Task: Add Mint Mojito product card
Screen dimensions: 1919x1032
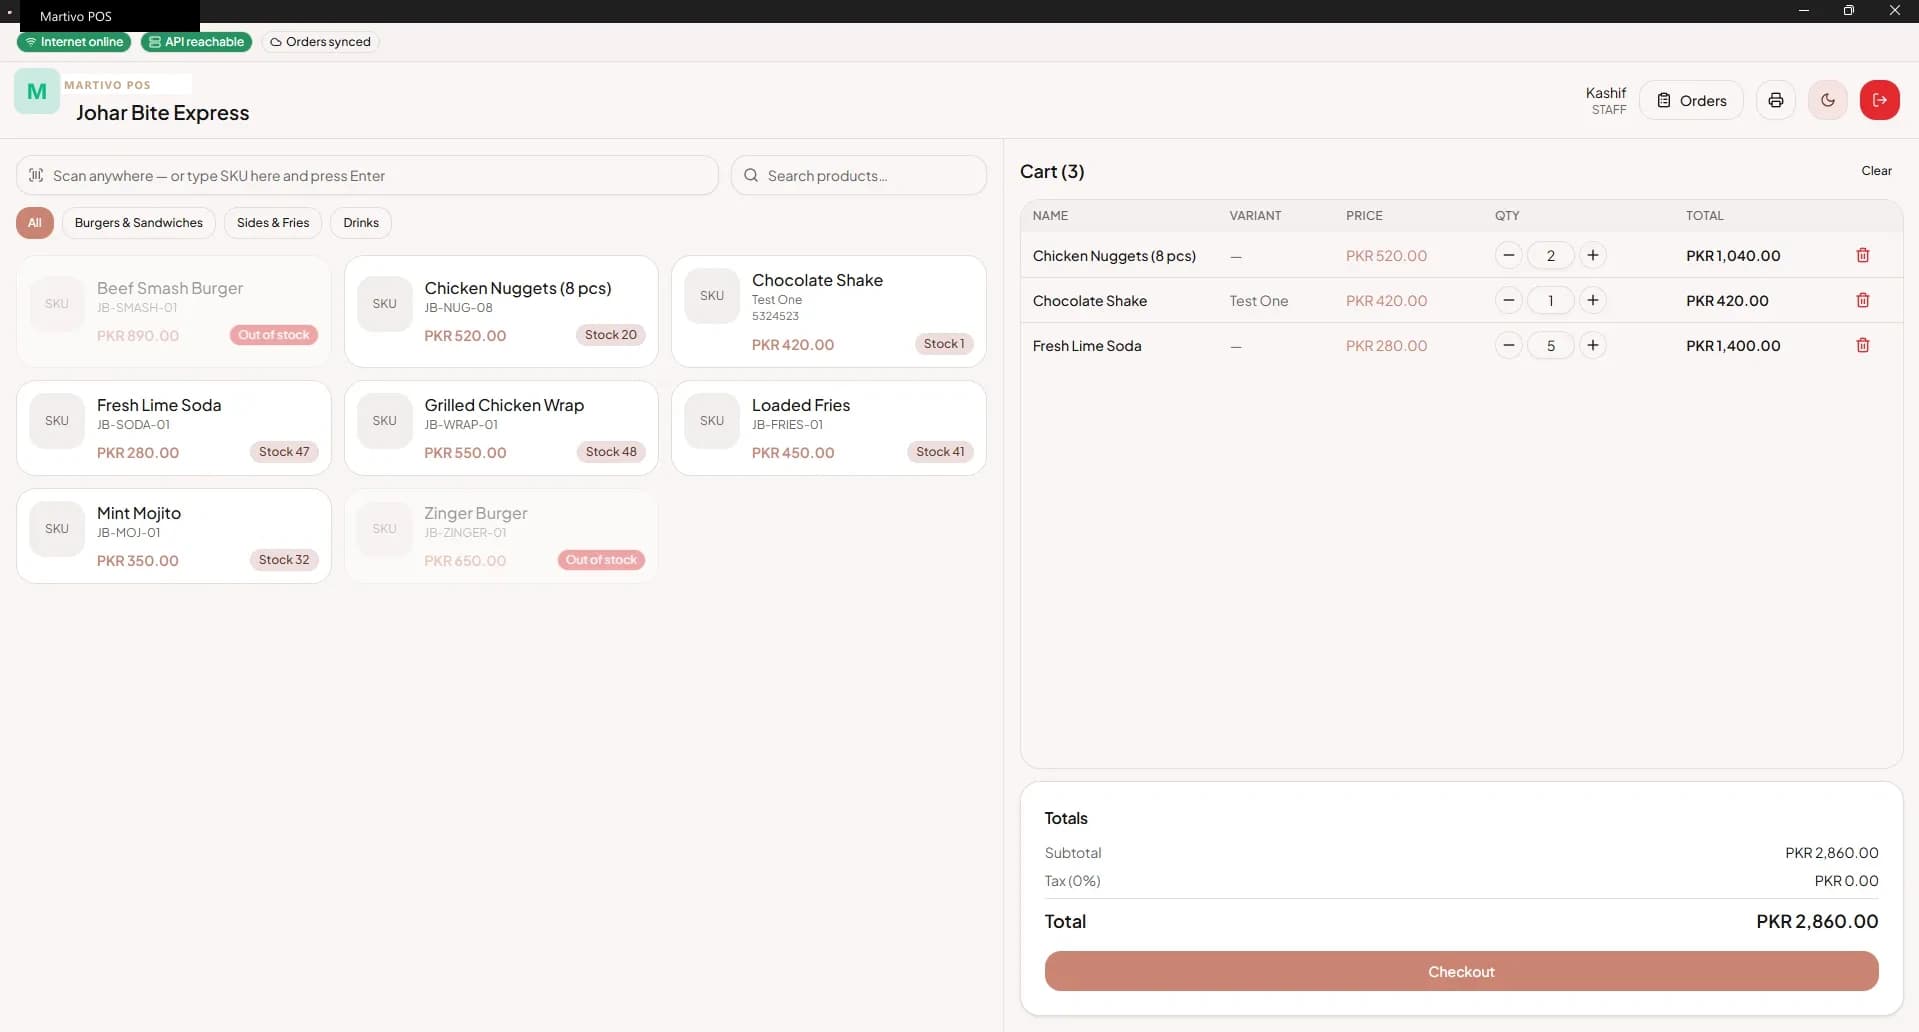Action: click(x=173, y=536)
